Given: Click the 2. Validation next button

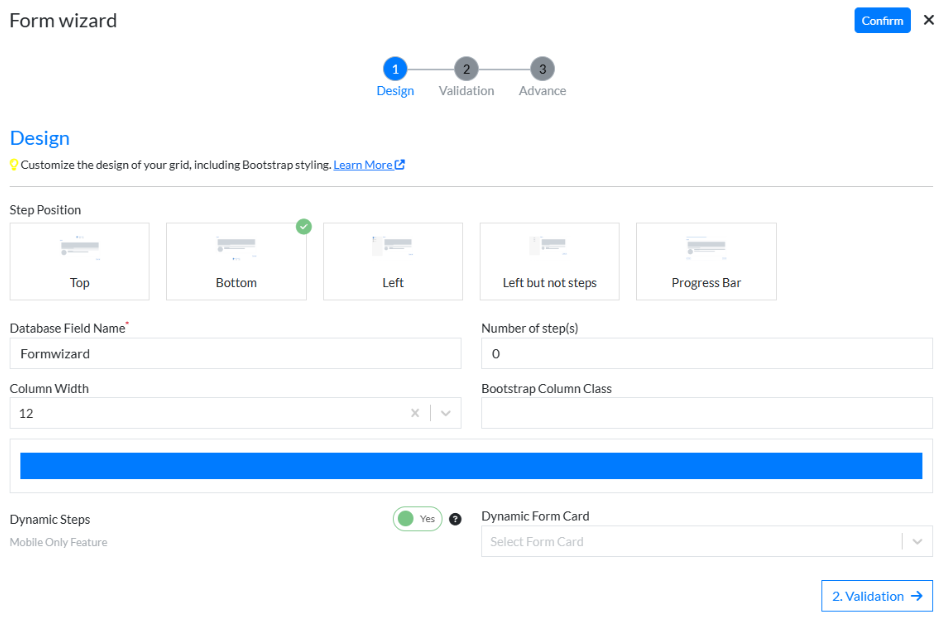Looking at the screenshot, I should click(x=876, y=596).
